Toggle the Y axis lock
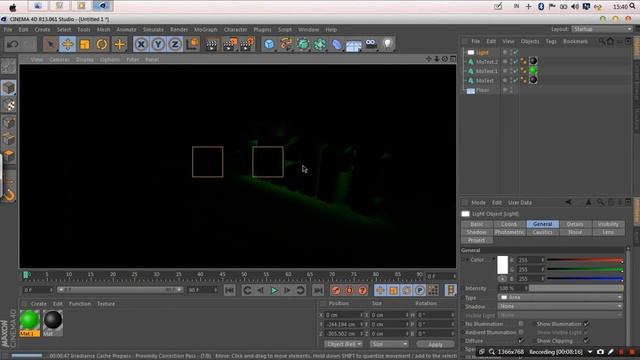Screen dimensions: 640x360 point(158,44)
